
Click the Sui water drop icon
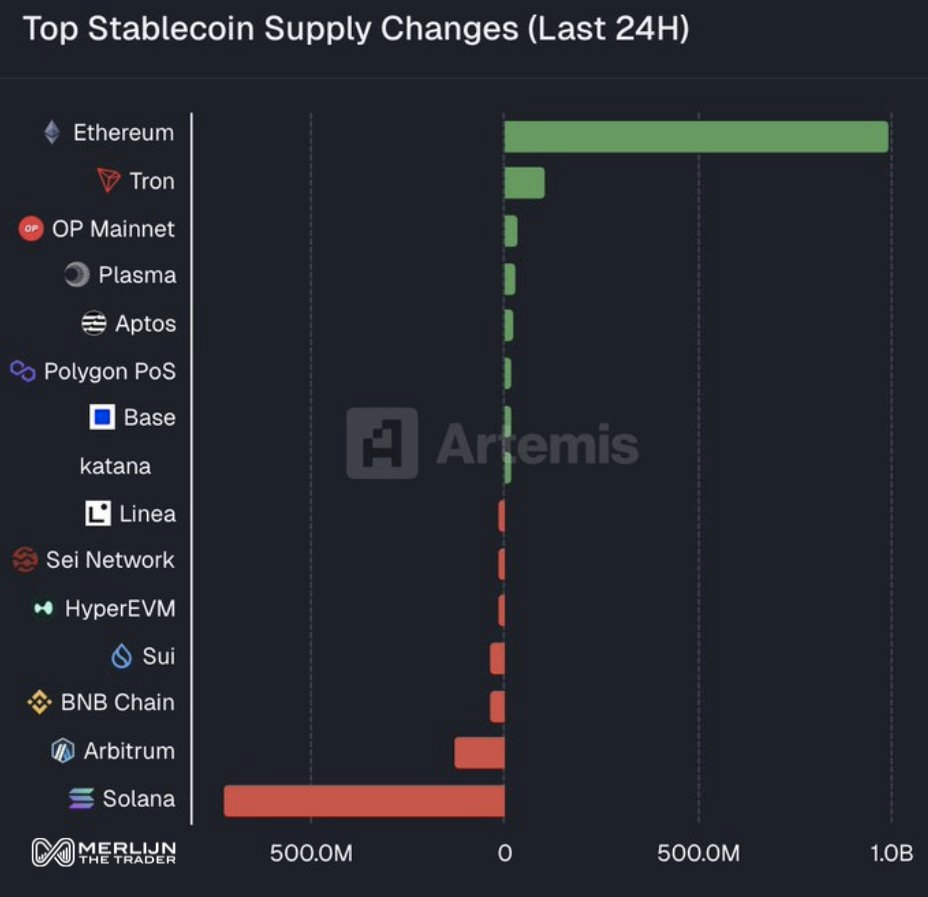click(122, 656)
